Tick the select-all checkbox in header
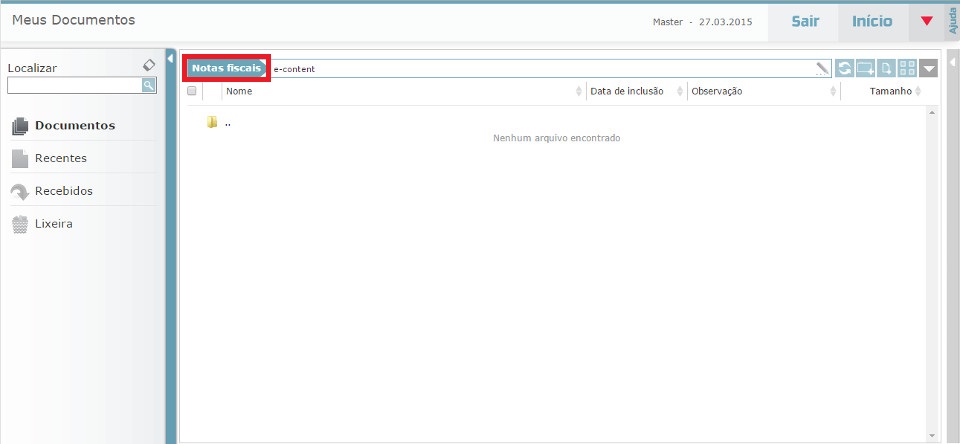The height and width of the screenshot is (444, 960). [192, 91]
